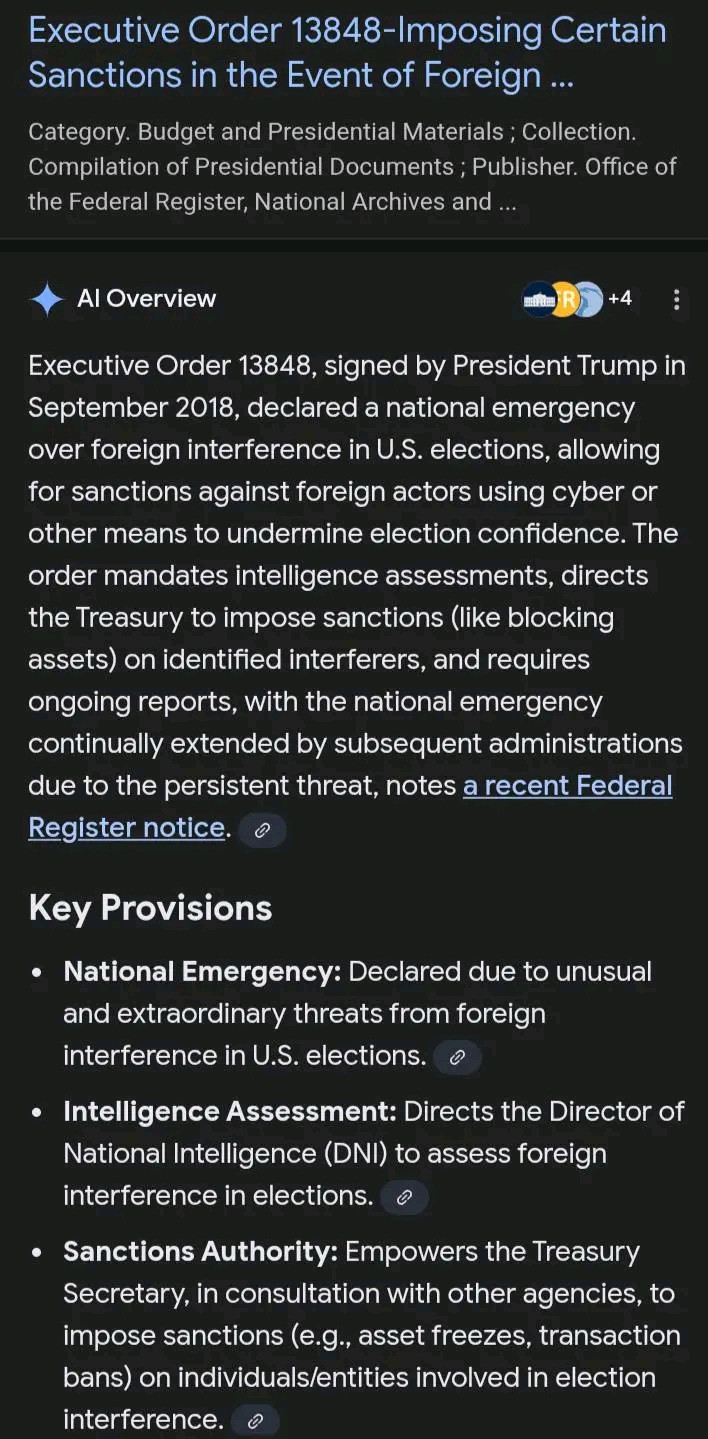The image size is (708, 1439).
Task: Open Intelligence Assessment bullet's citation link icon
Action: (x=404, y=1197)
